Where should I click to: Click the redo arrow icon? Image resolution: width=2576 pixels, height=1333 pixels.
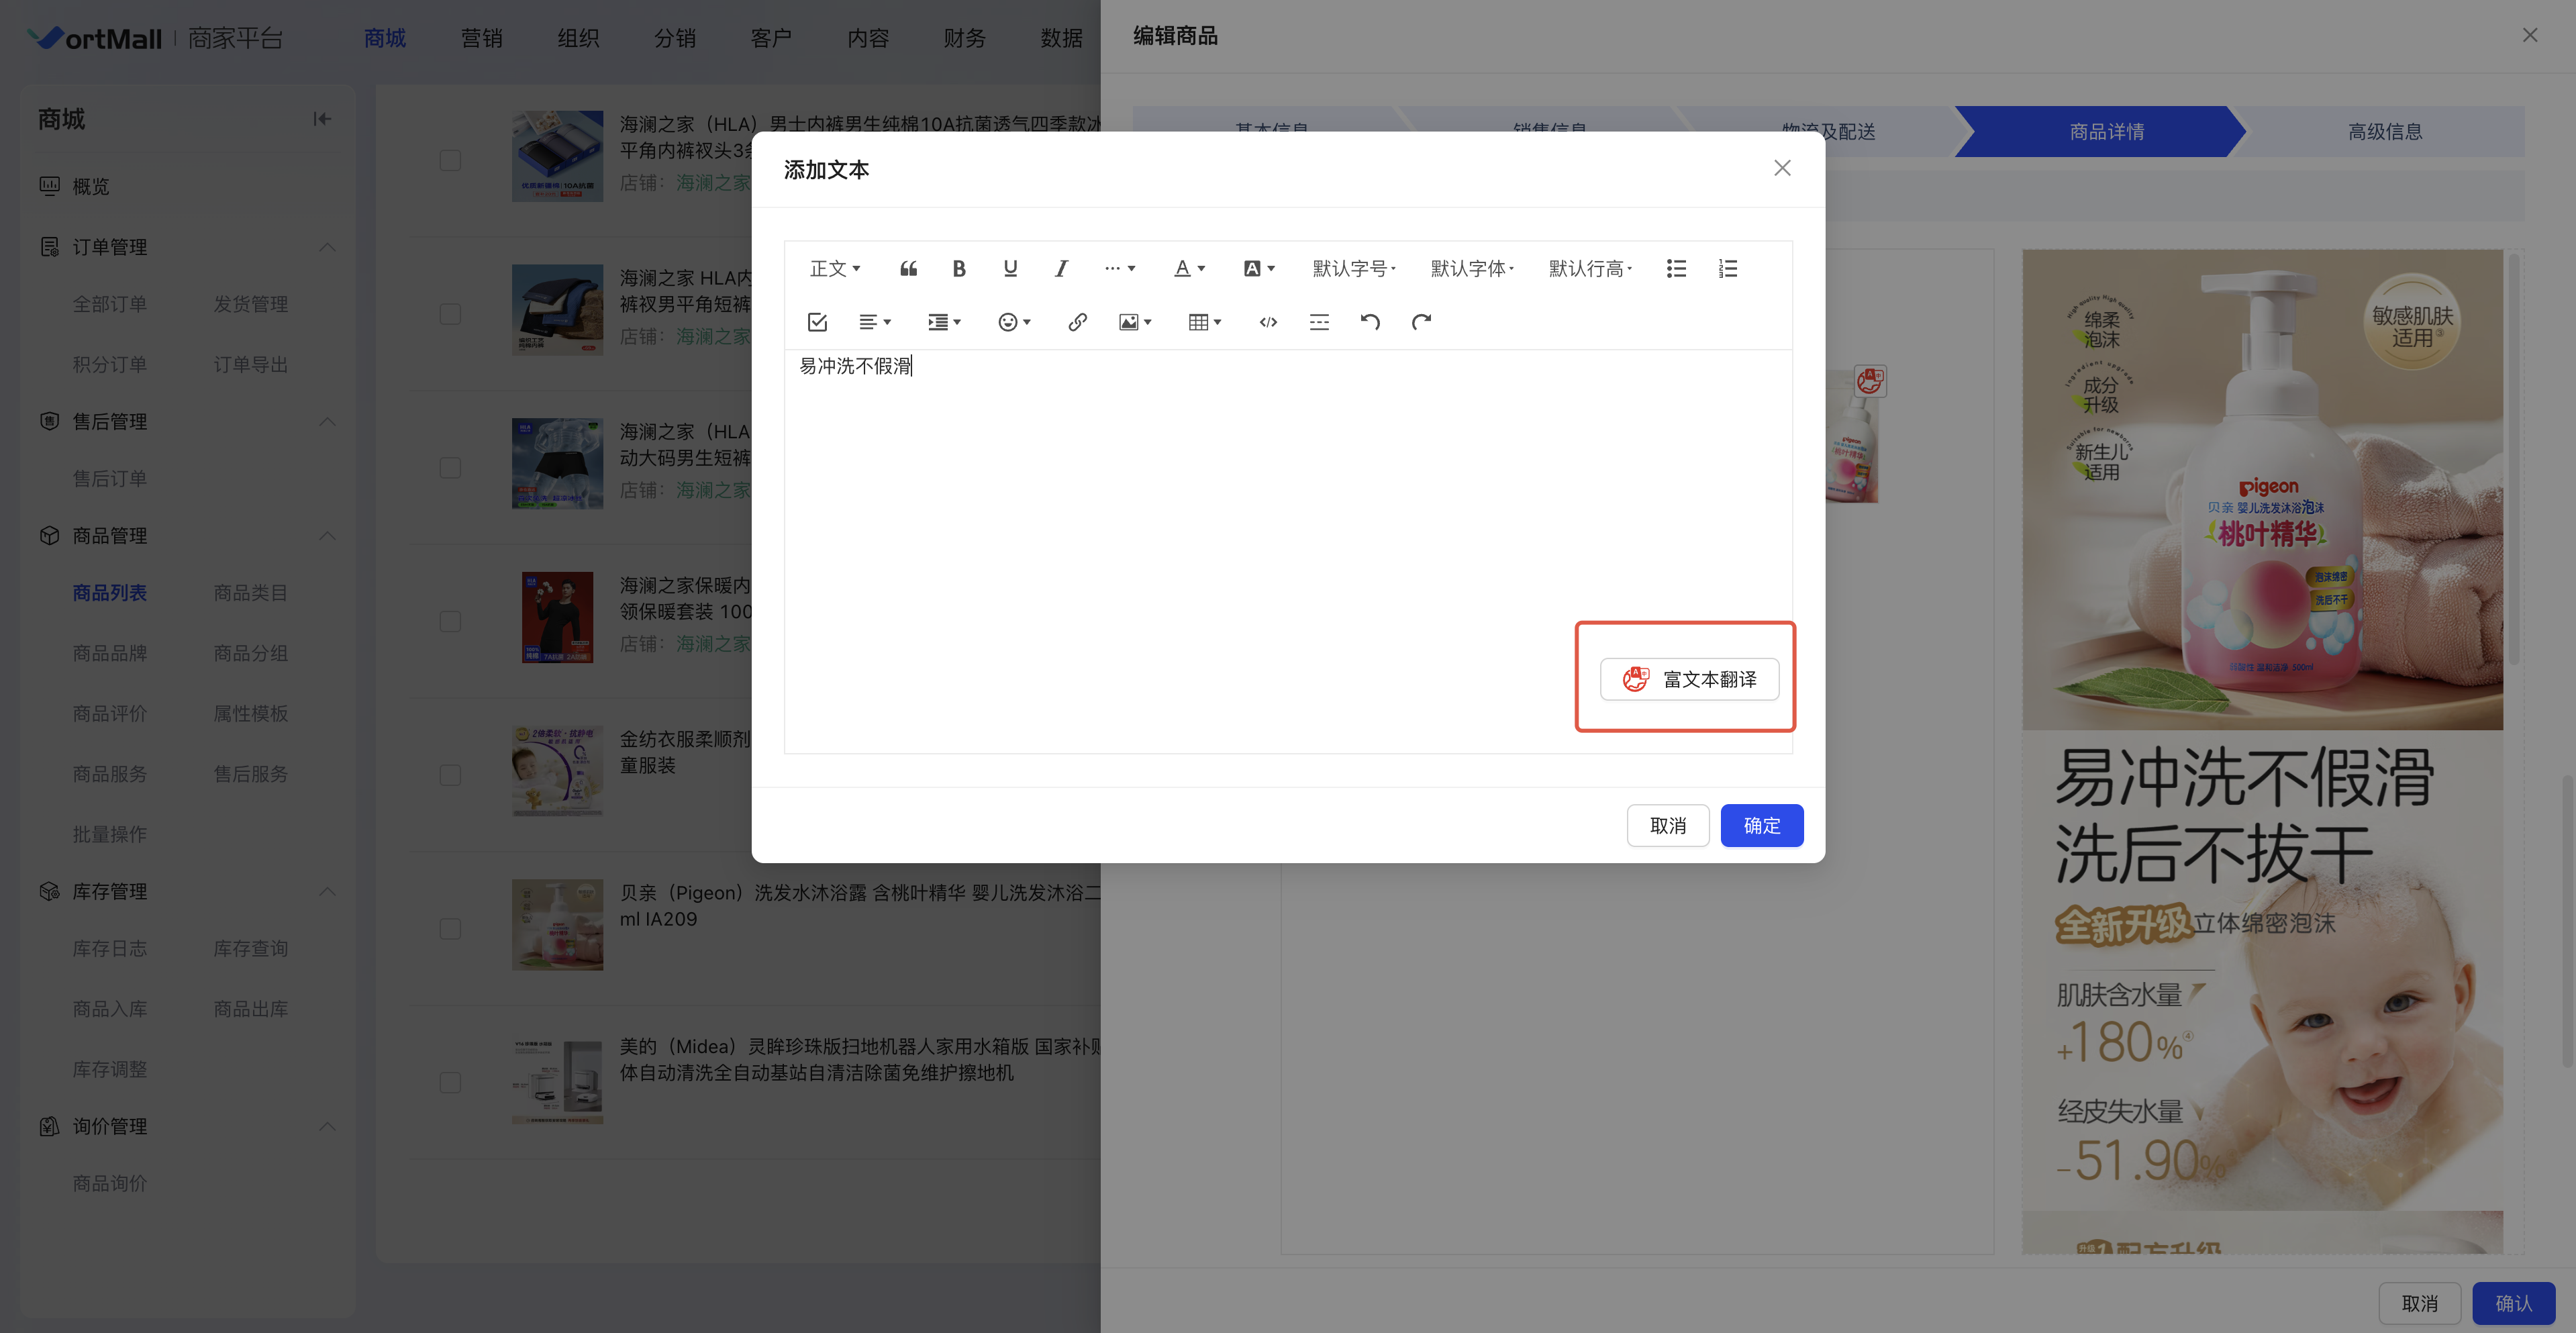pos(1421,322)
